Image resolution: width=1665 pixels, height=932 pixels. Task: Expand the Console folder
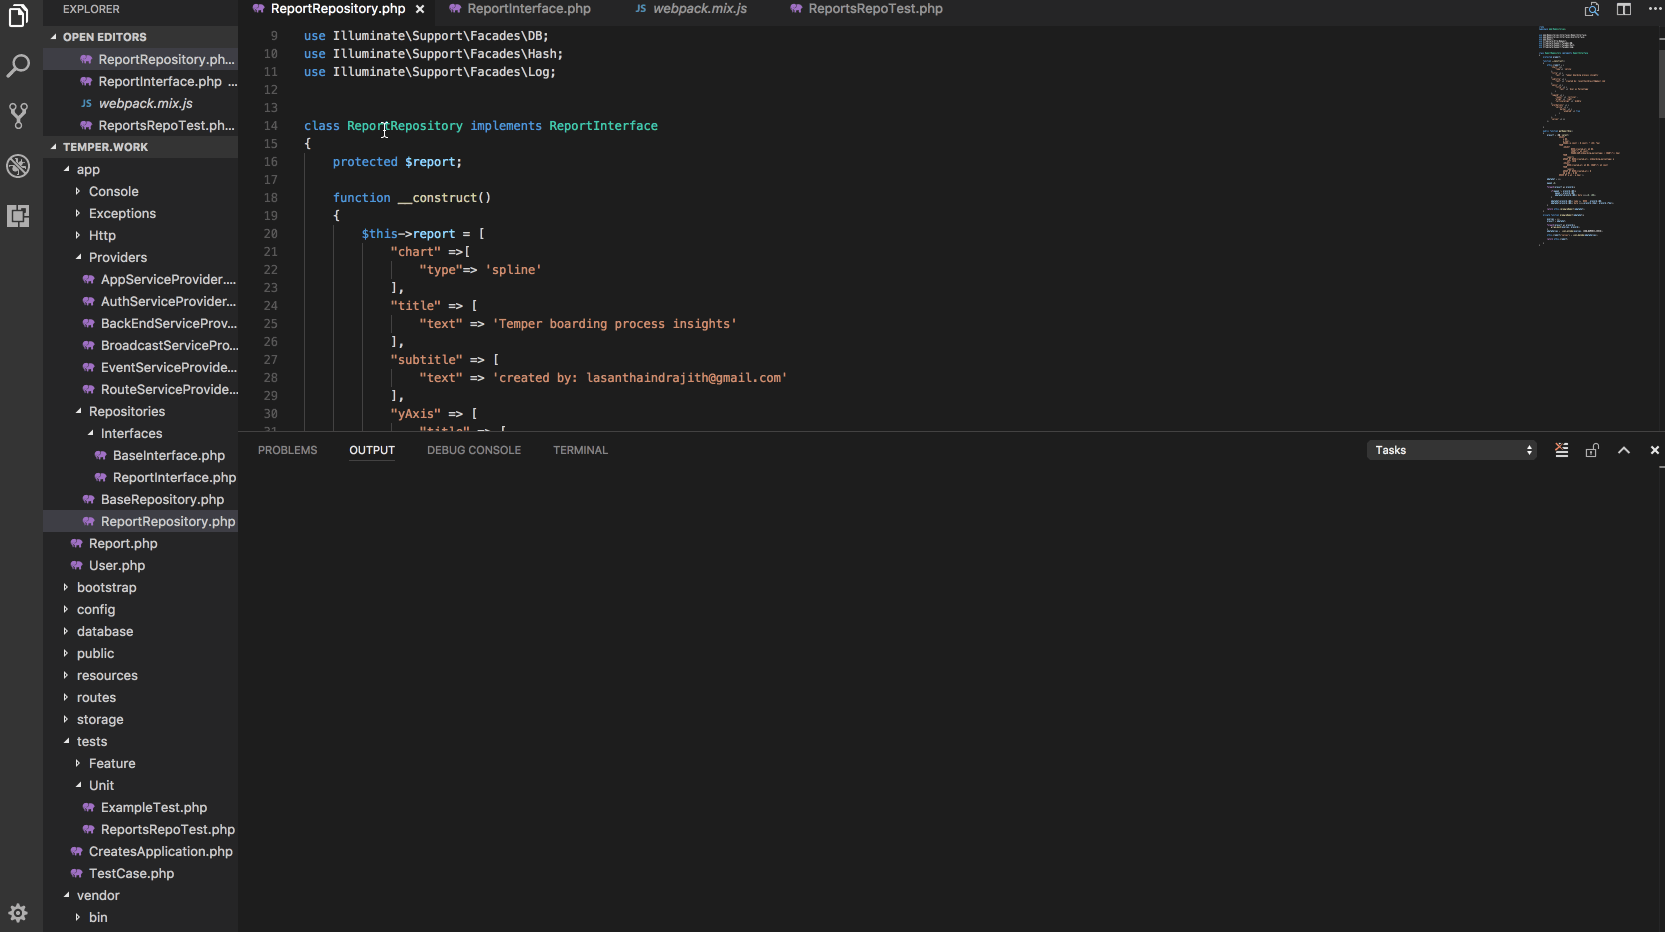[140, 192]
